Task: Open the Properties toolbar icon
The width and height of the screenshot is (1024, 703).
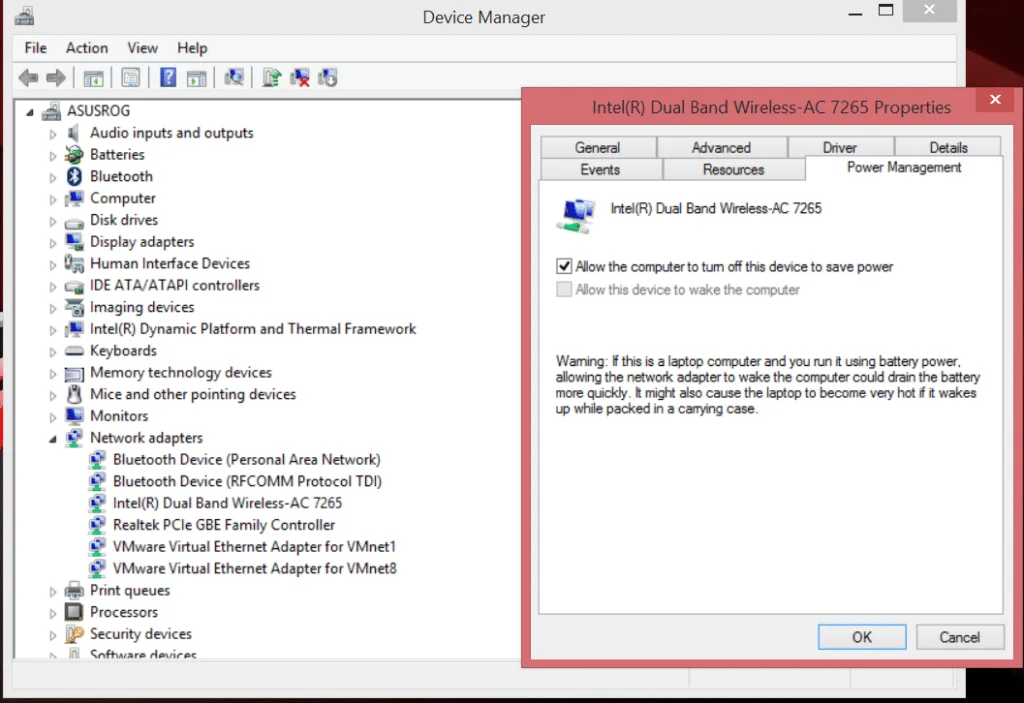Action: [x=131, y=77]
